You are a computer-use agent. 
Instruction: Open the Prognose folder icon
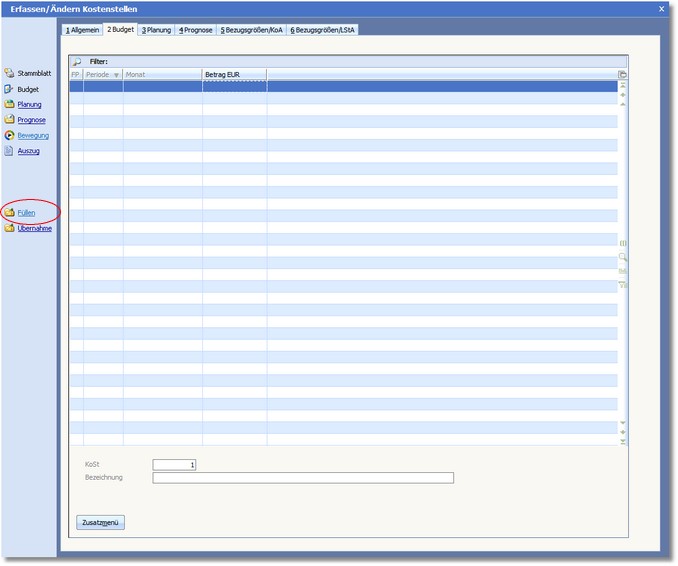click(9, 120)
